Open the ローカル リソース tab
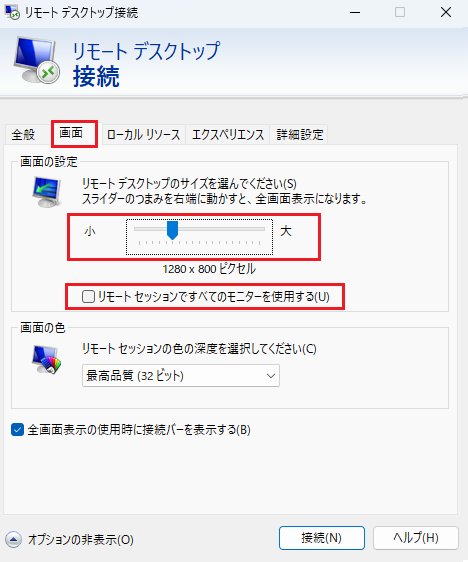 pyautogui.click(x=143, y=135)
